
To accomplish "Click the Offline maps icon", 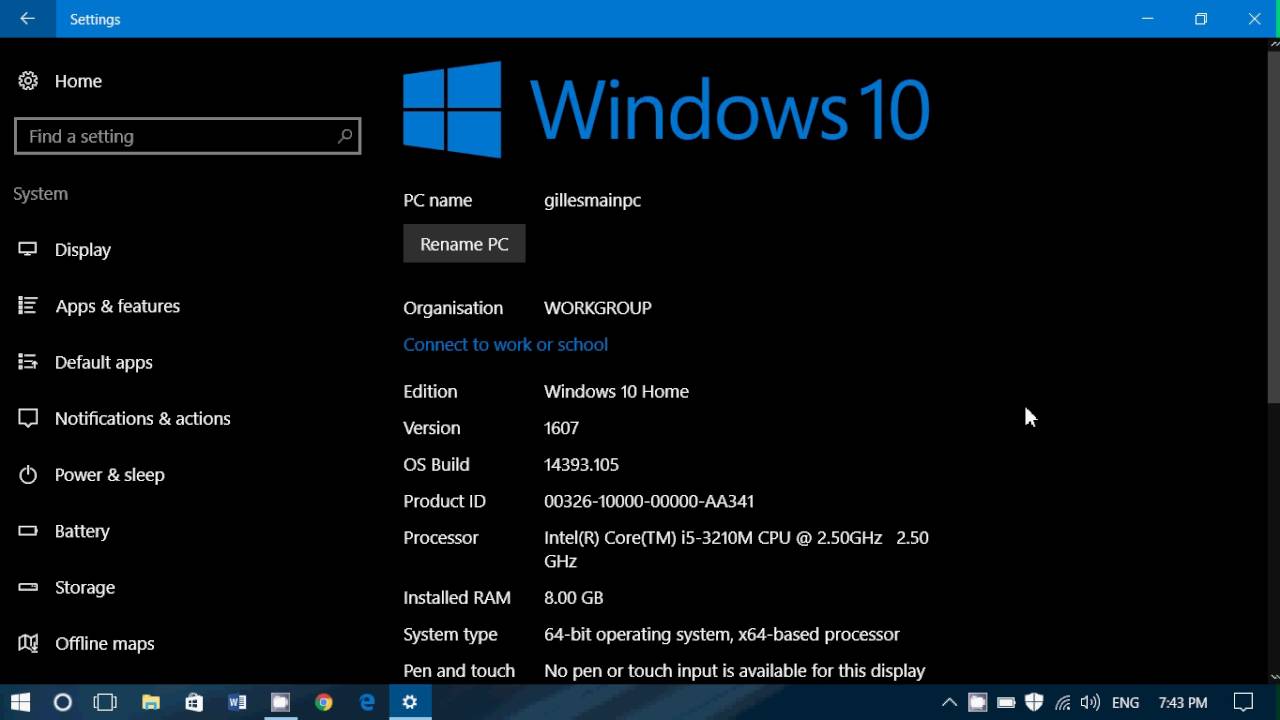I will [x=28, y=643].
